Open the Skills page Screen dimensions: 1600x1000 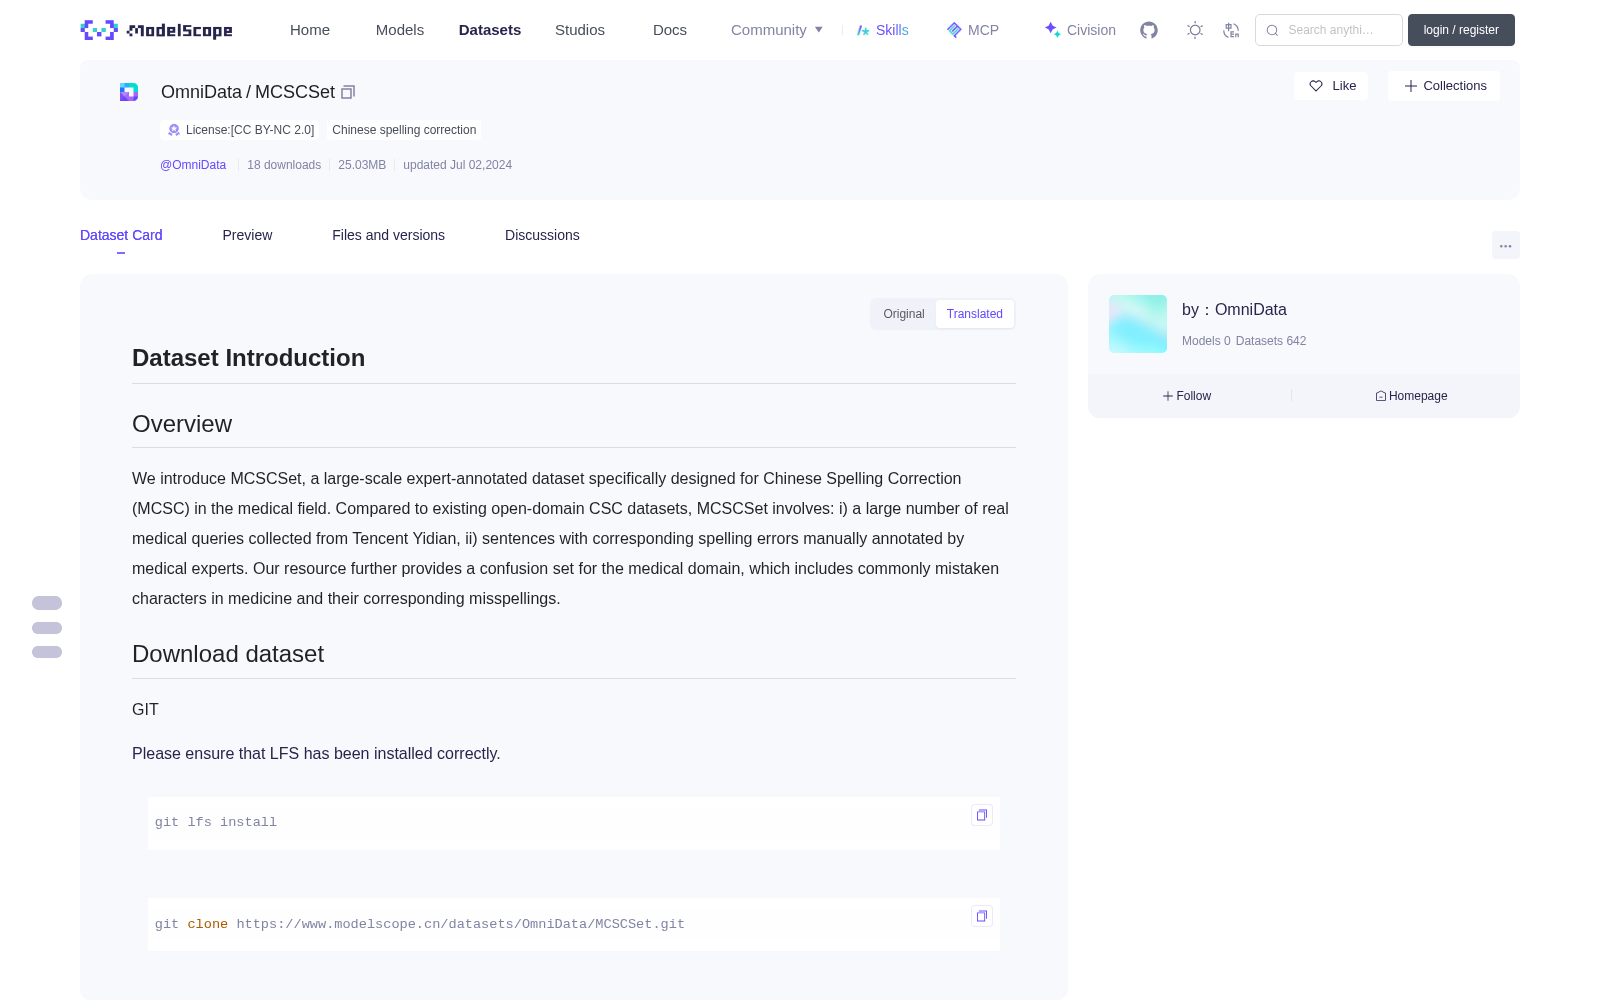click(883, 30)
